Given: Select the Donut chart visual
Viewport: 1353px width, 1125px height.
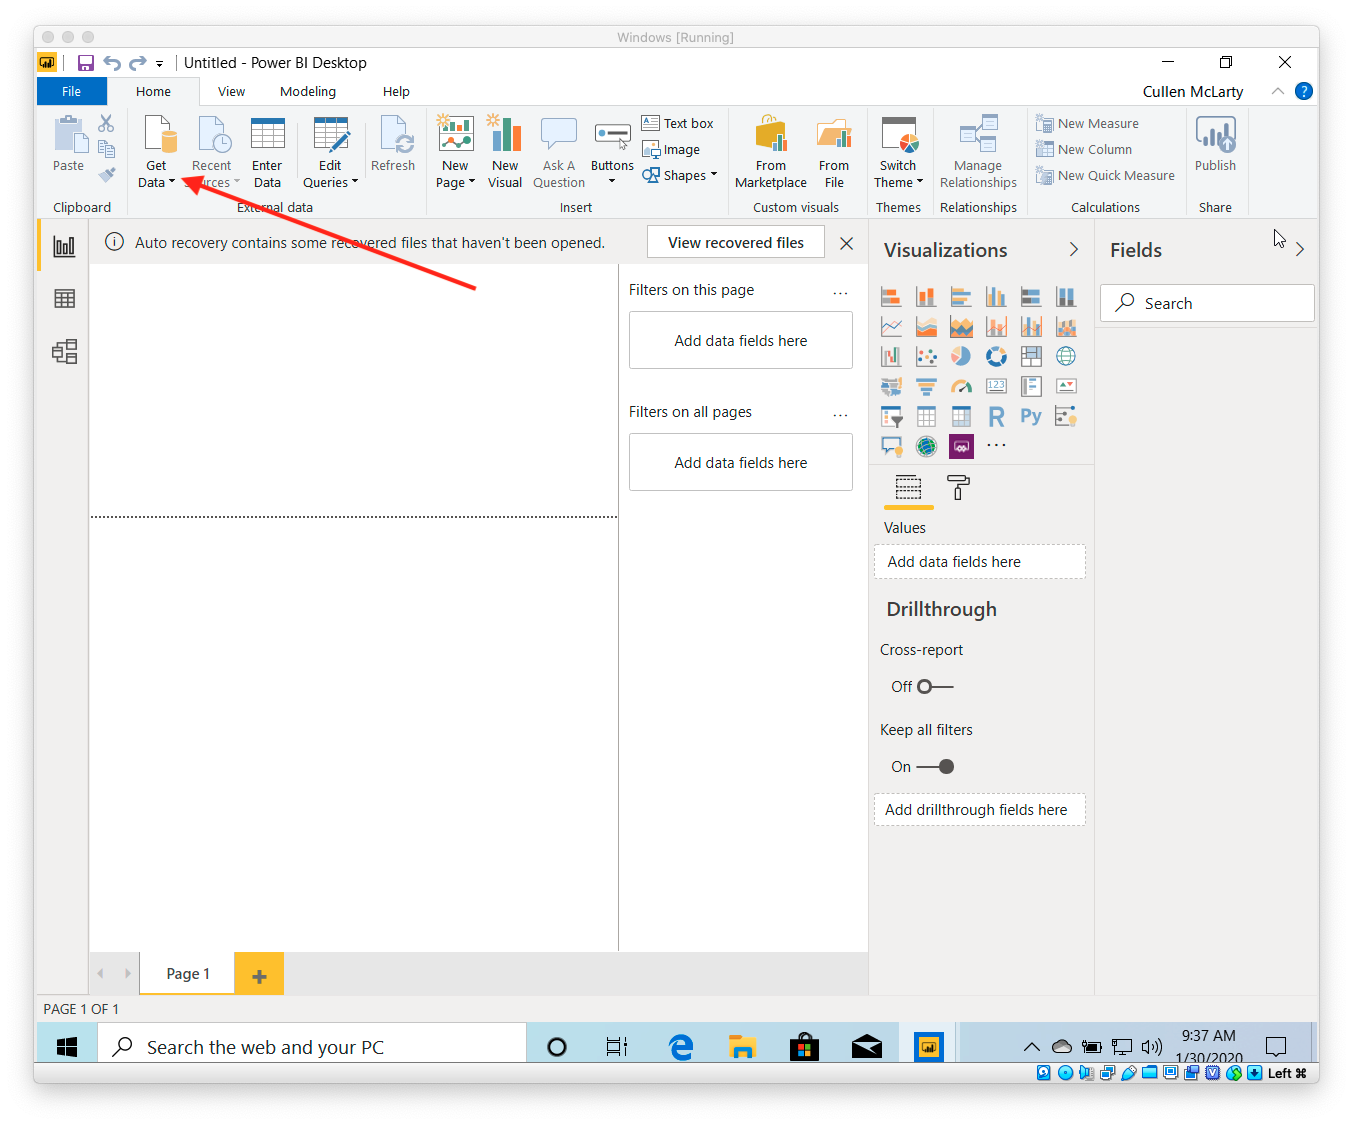Looking at the screenshot, I should pyautogui.click(x=996, y=356).
